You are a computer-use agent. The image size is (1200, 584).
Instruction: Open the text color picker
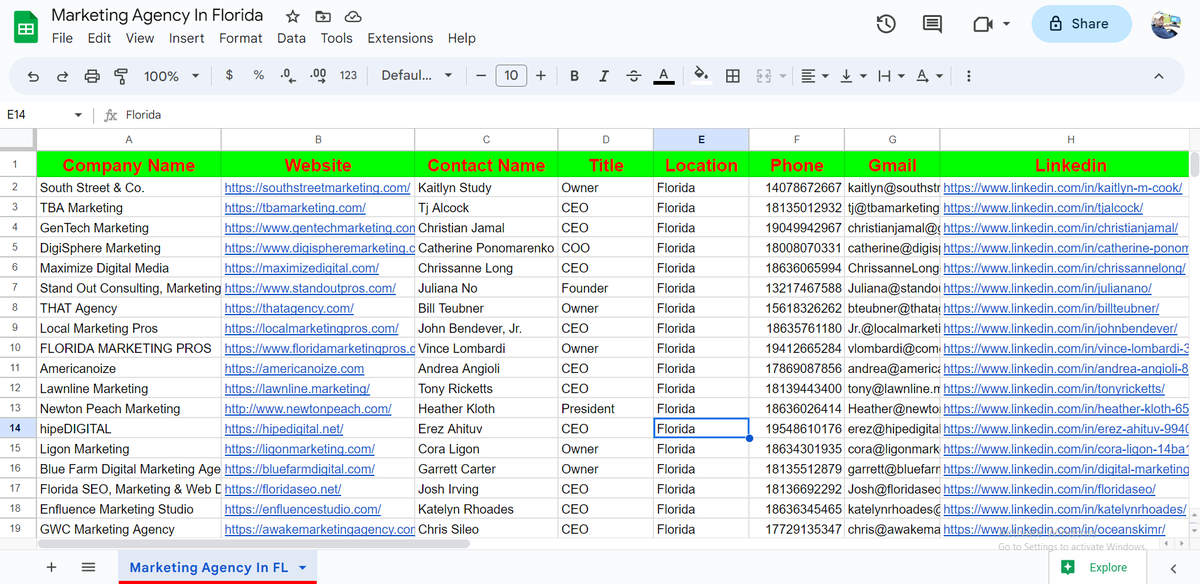(664, 76)
